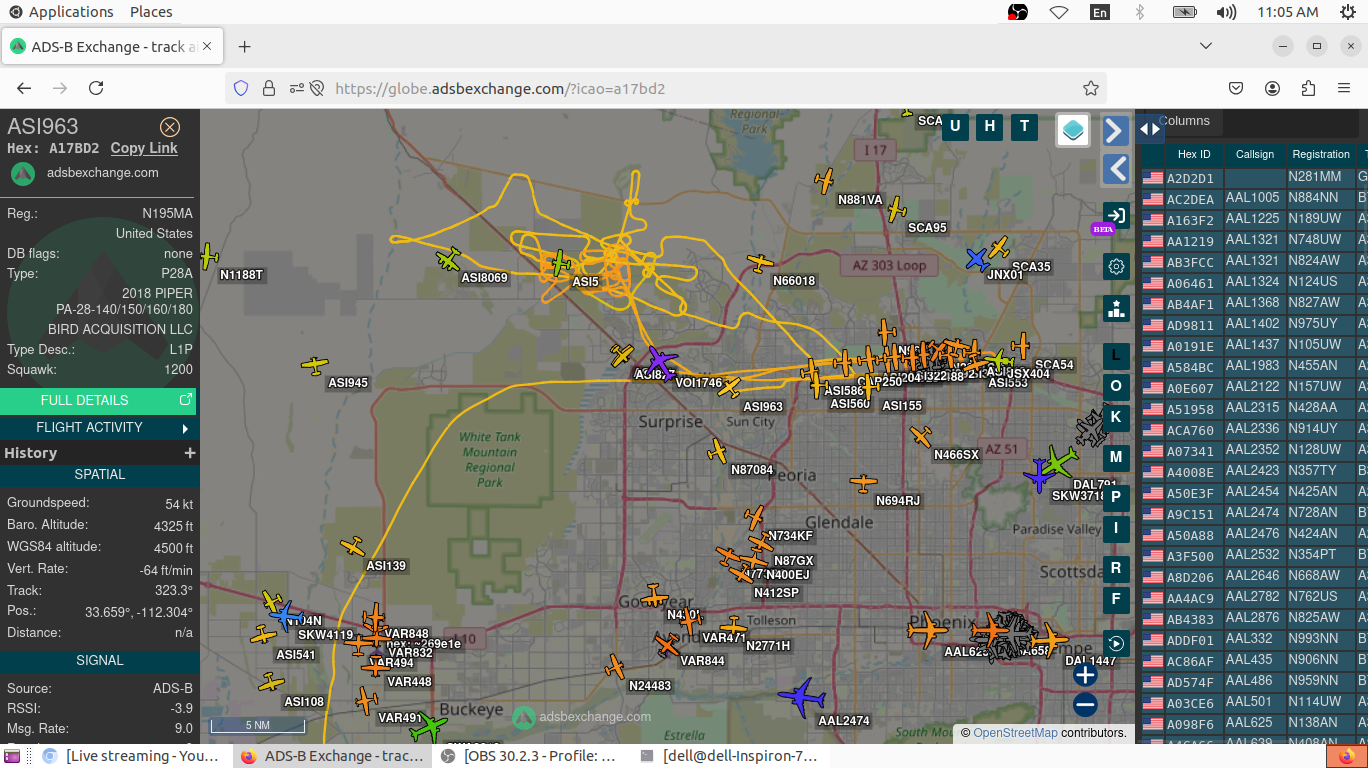Reload the ADS-B Exchange page
This screenshot has width=1368, height=768.
pos(96,88)
